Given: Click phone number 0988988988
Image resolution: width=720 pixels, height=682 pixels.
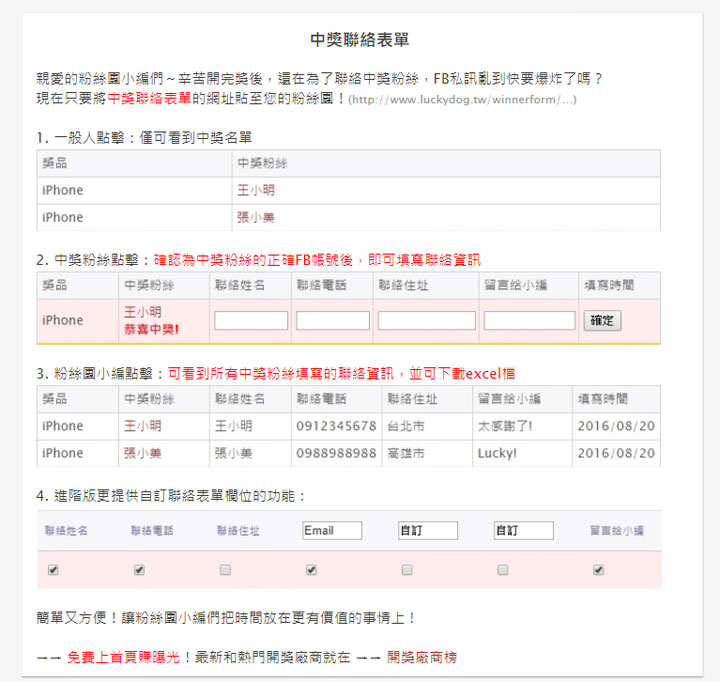Looking at the screenshot, I should [x=336, y=453].
